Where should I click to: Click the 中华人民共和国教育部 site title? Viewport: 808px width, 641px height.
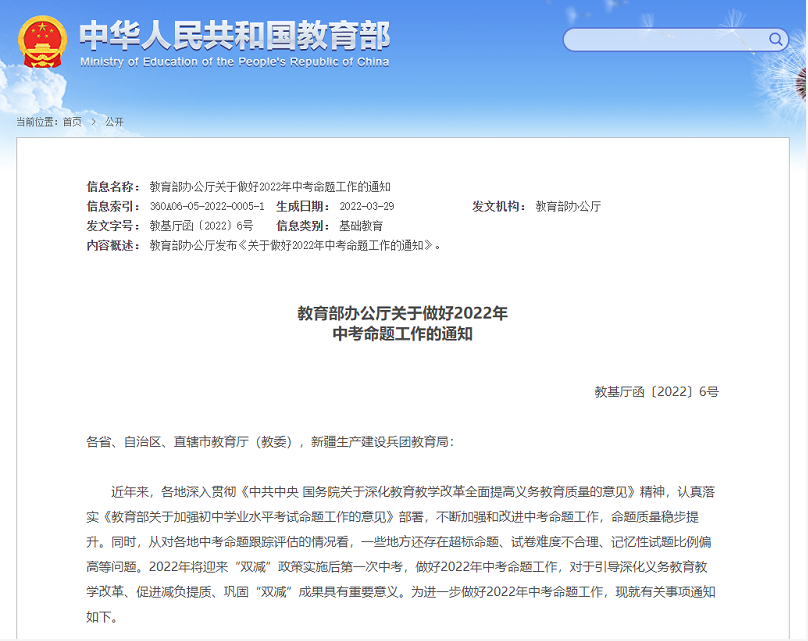click(234, 35)
